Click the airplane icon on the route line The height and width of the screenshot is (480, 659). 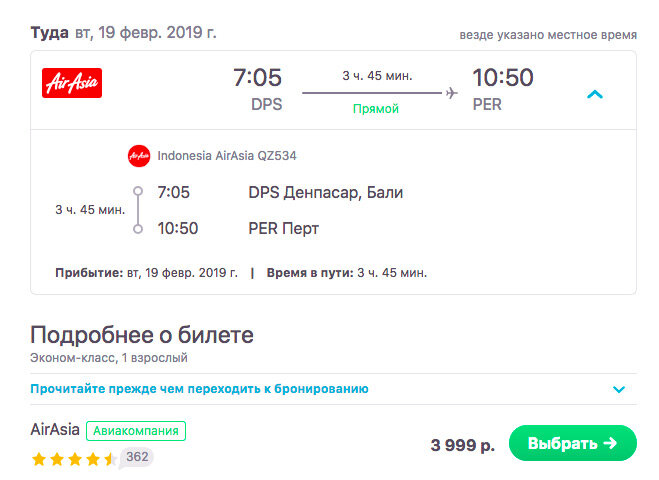(x=451, y=92)
